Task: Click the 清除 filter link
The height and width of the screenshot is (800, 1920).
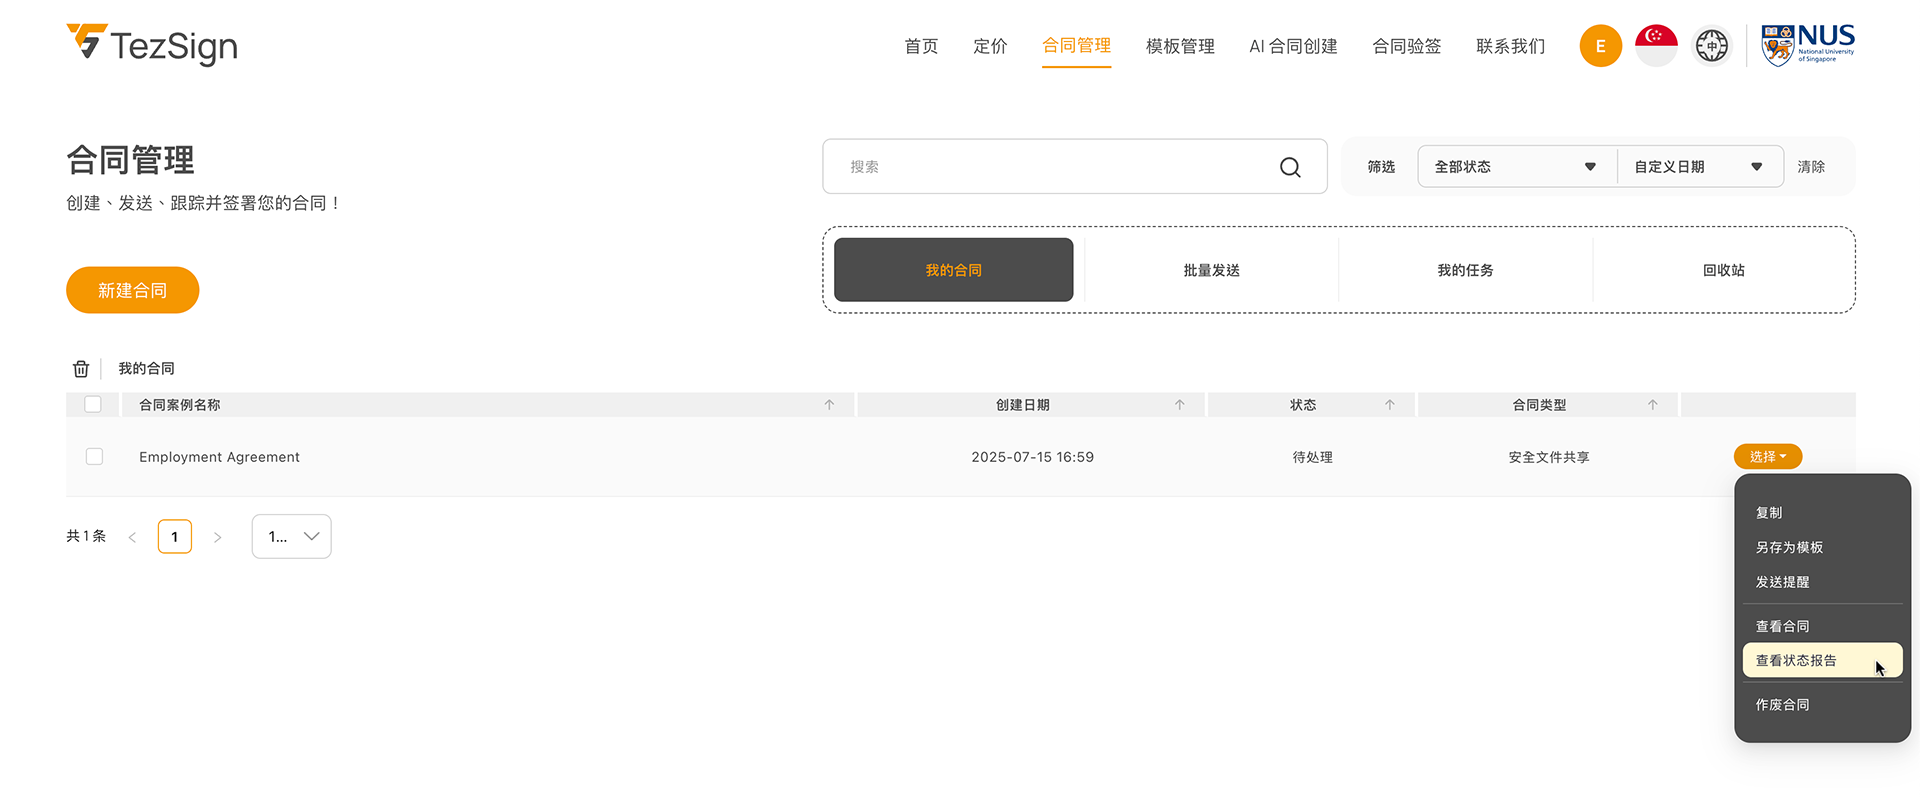Action: tap(1810, 167)
